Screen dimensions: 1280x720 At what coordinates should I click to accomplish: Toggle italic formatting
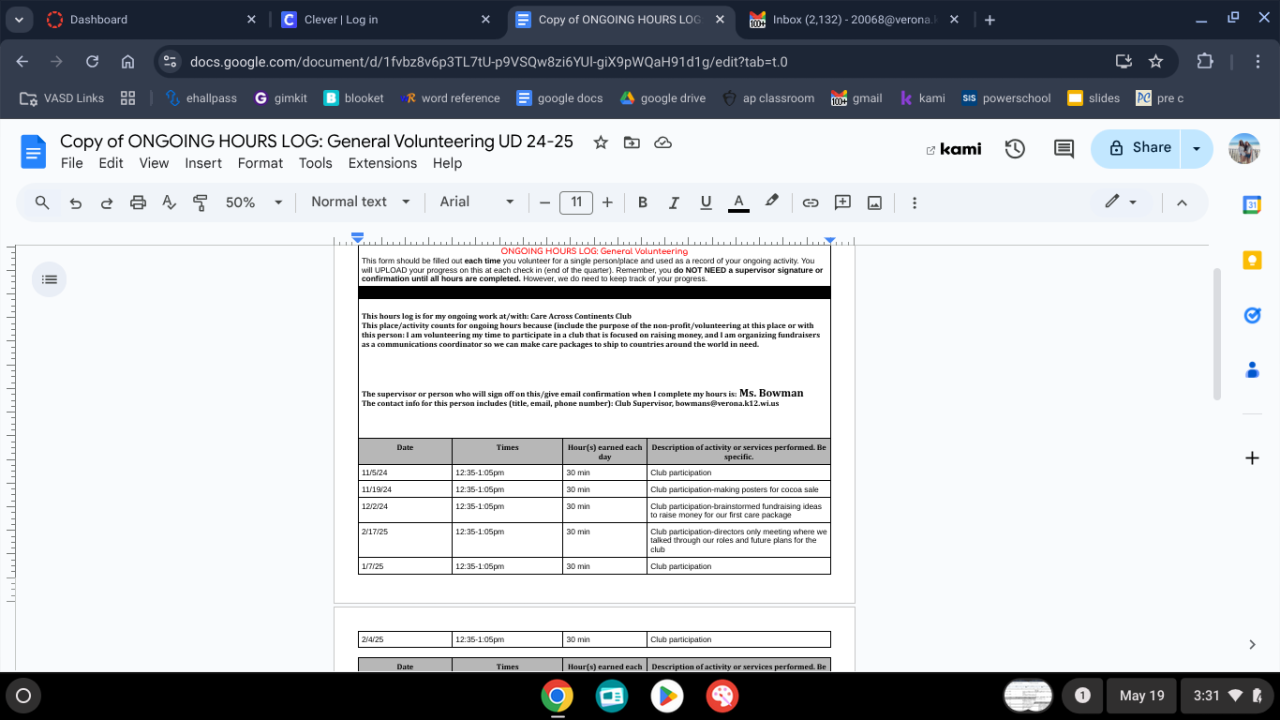click(x=674, y=202)
